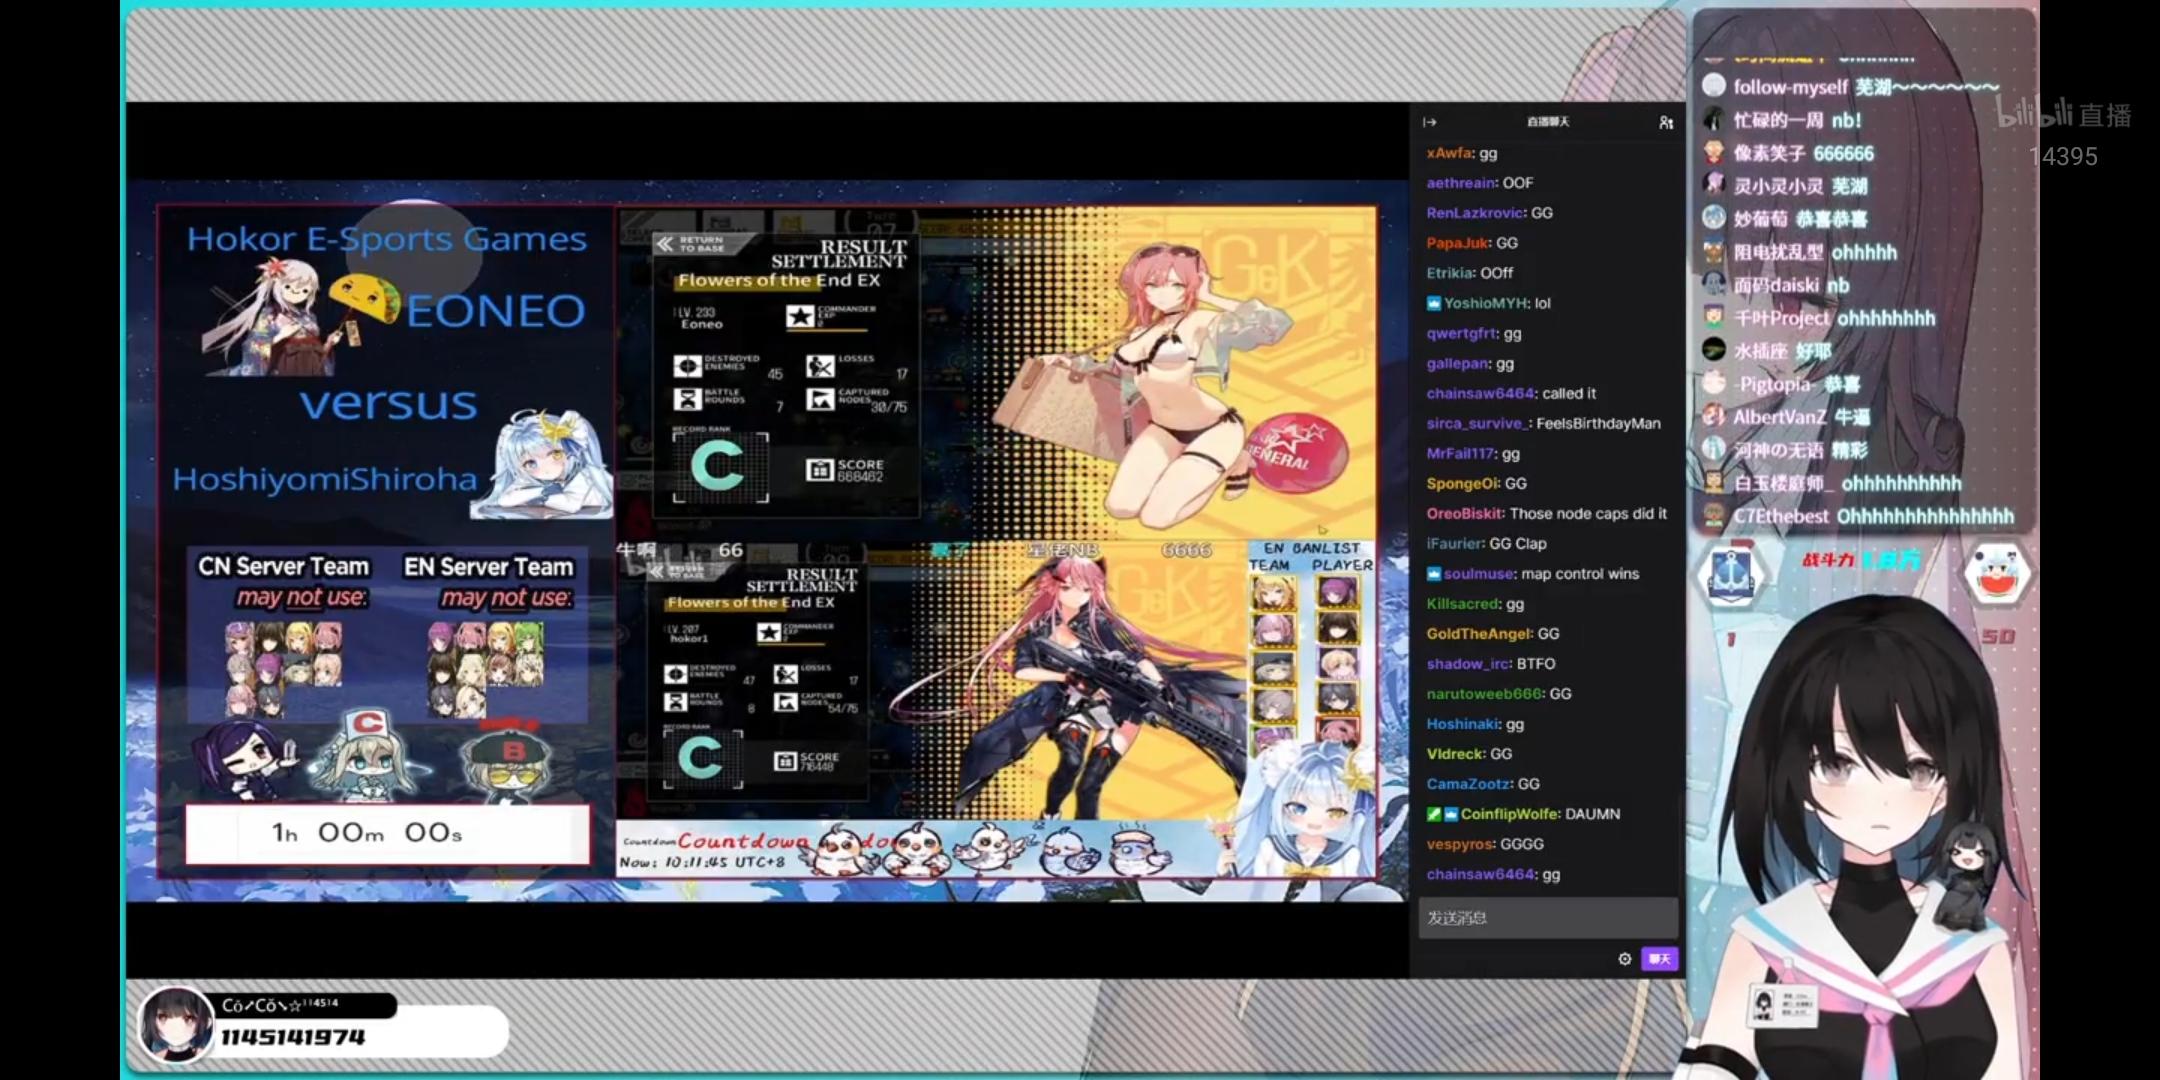The height and width of the screenshot is (1080, 2160).
Task: Open 水插座's avatar icon
Action: (1714, 350)
